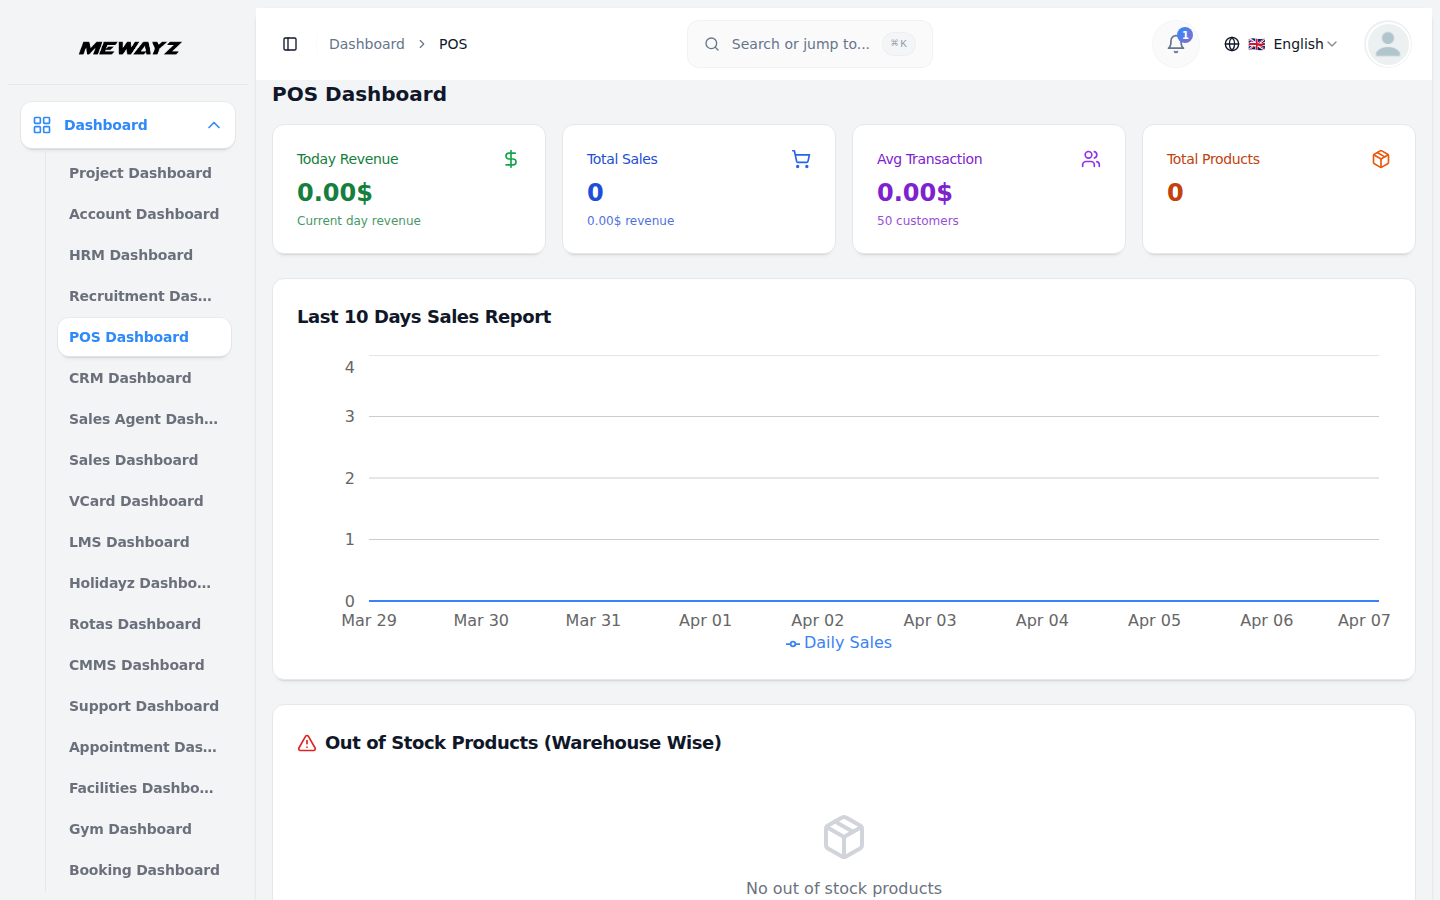The image size is (1440, 900).
Task: Open the user profile avatar menu
Action: pos(1387,44)
